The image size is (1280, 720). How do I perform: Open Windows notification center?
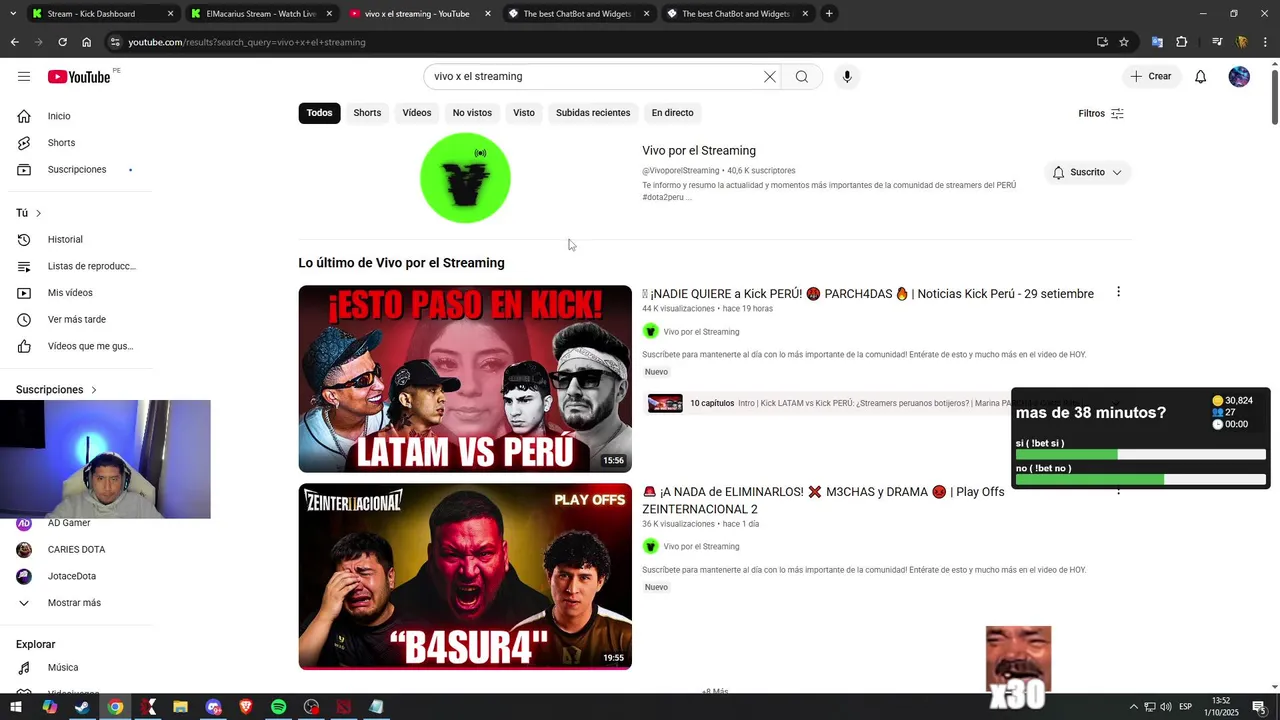coord(1258,707)
